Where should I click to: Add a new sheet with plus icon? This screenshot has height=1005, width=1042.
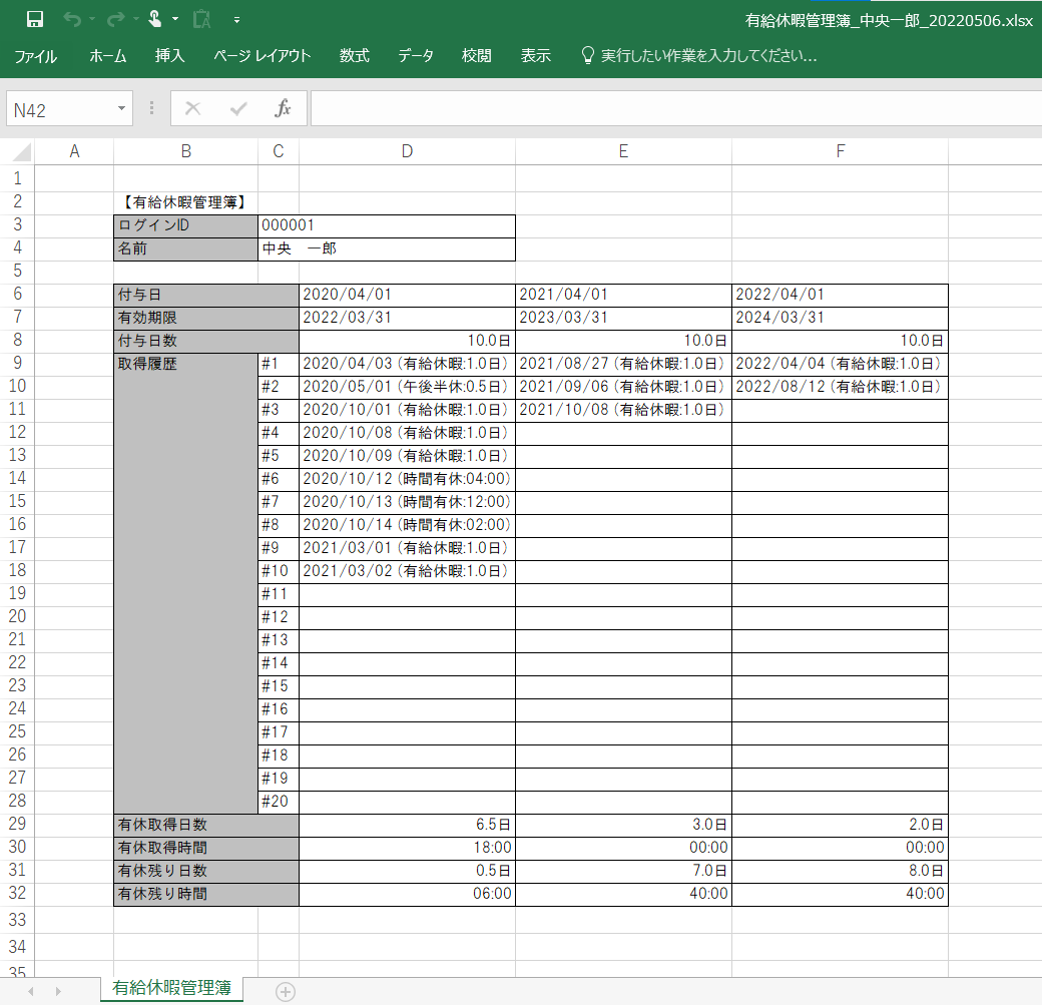tap(285, 991)
